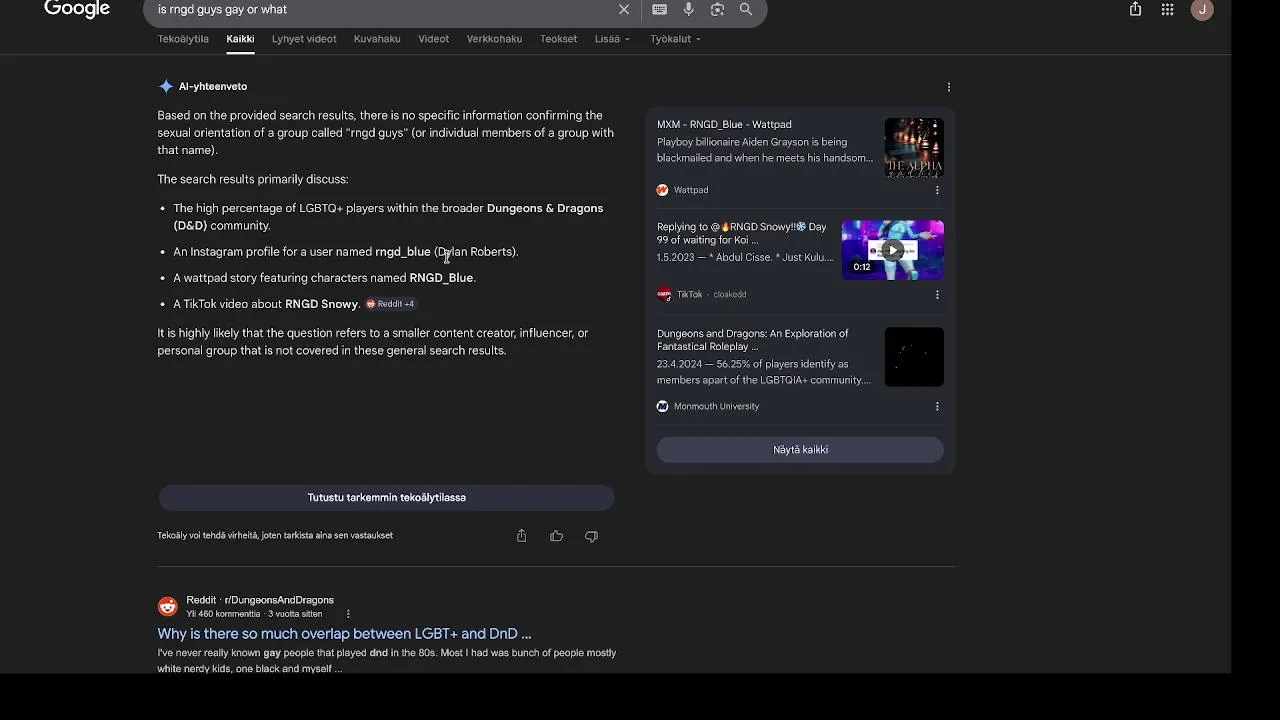Click Monmouth University source label
This screenshot has width=1280, height=720.
pyautogui.click(x=716, y=407)
